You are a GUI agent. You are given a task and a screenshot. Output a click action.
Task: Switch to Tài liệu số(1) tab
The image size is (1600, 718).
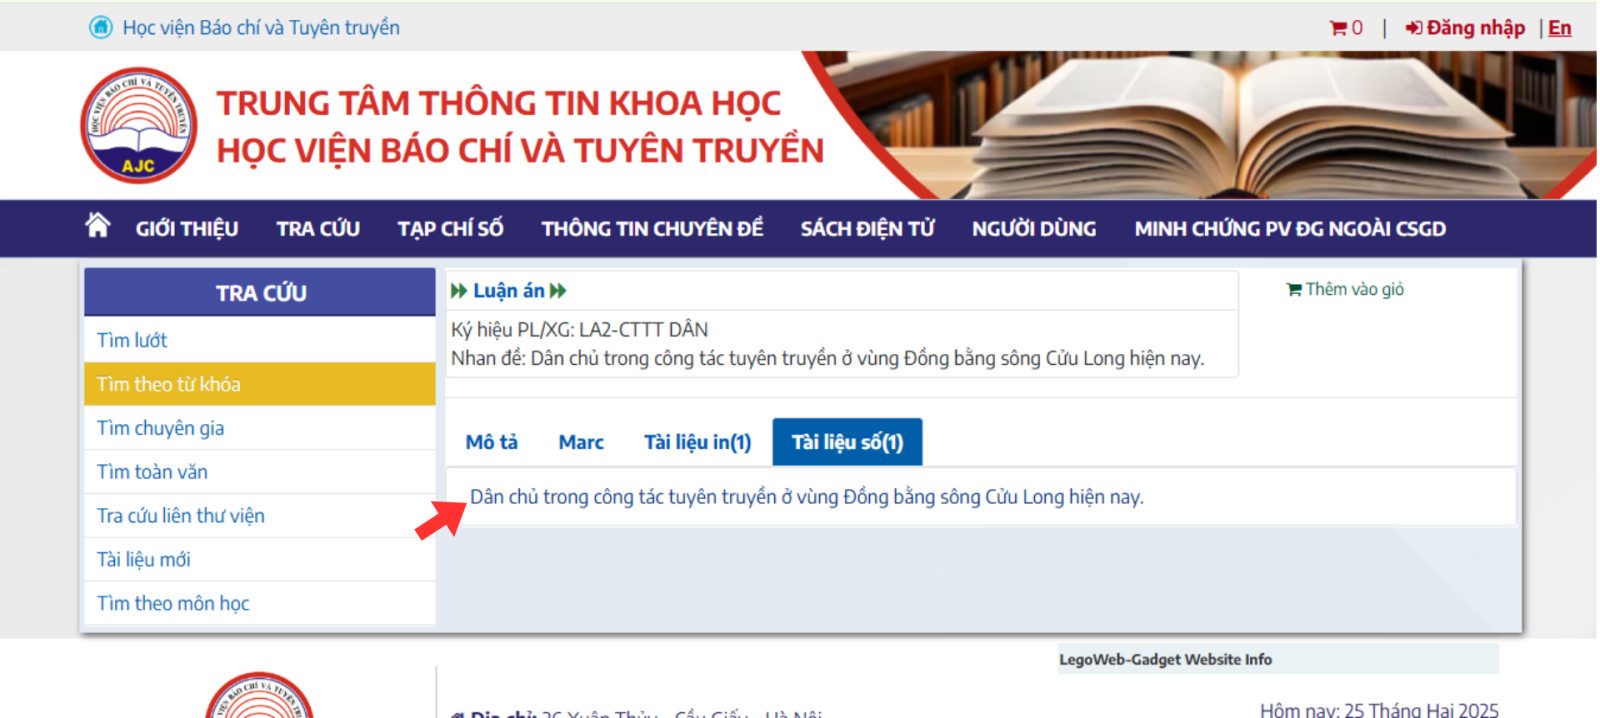(x=847, y=442)
